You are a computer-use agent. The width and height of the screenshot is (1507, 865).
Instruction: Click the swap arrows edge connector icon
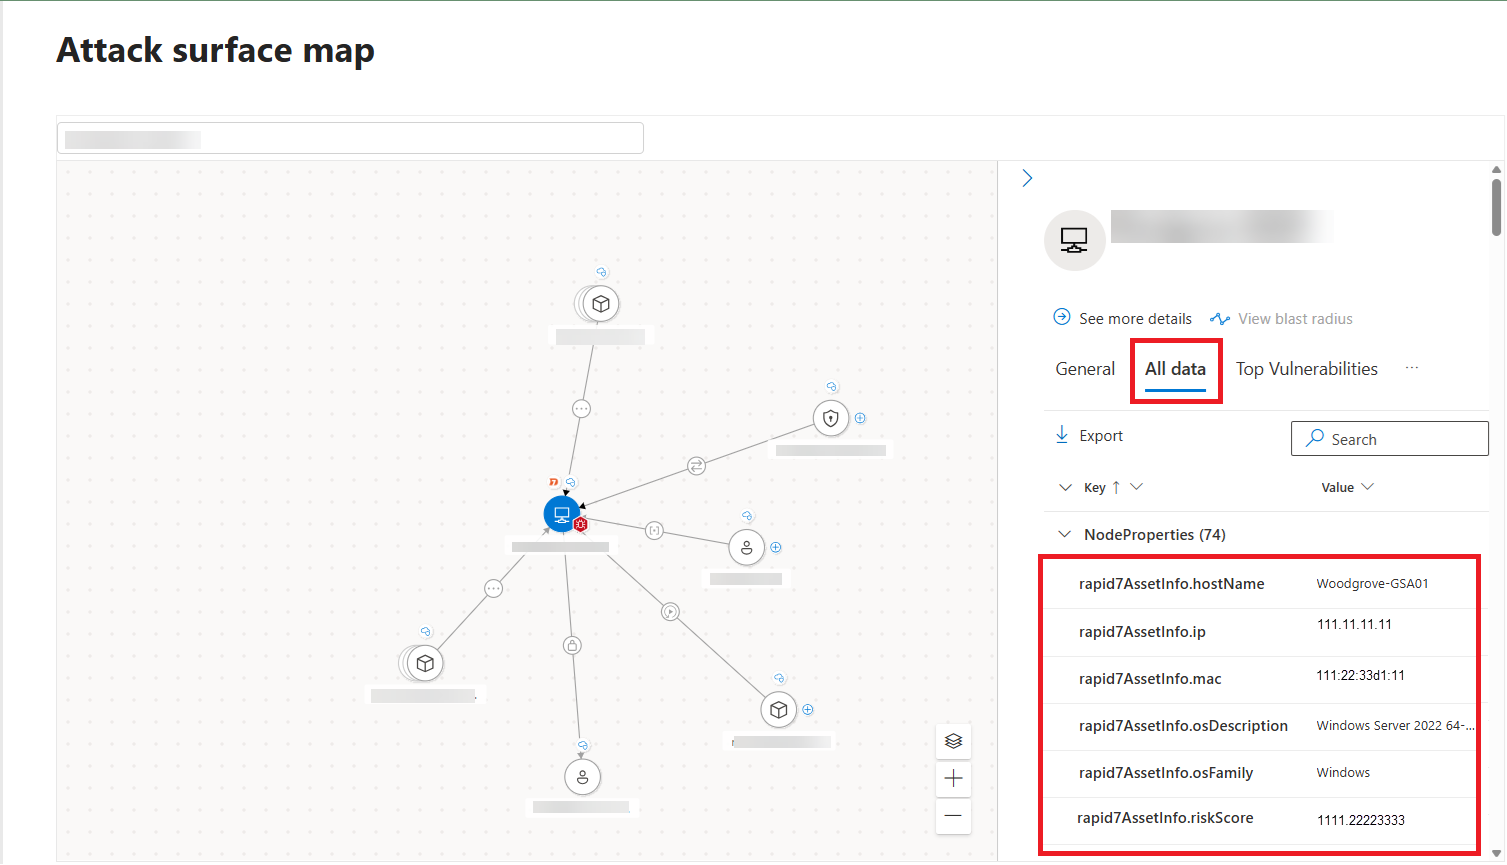coord(696,466)
